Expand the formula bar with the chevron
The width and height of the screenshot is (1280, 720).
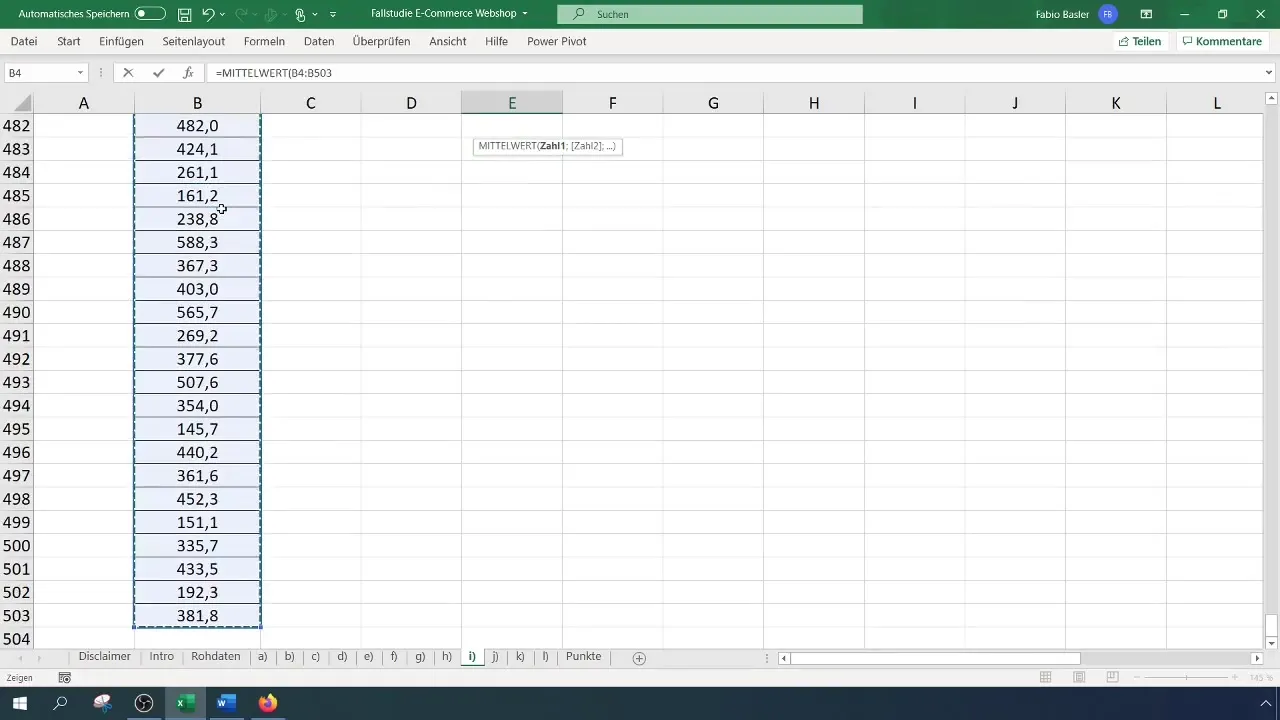coord(1270,73)
